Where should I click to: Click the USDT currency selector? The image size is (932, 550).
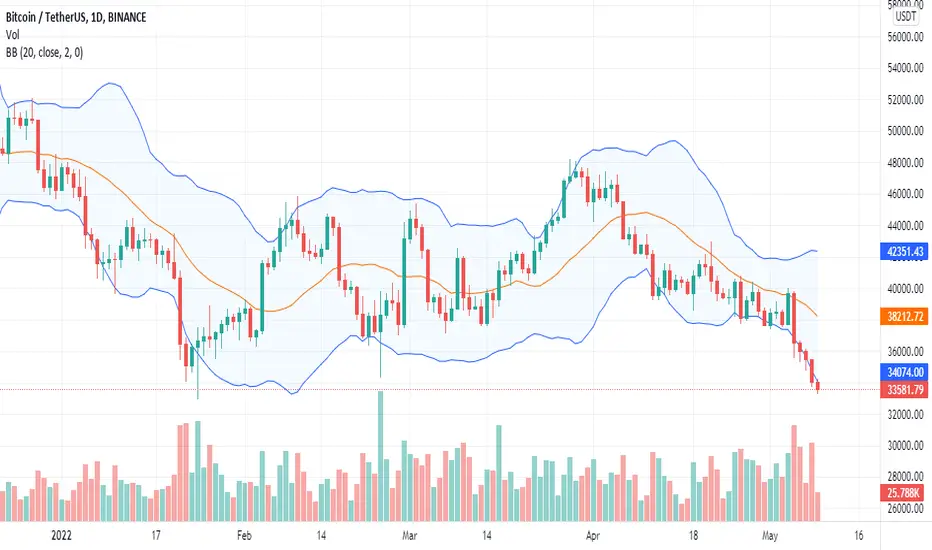pos(906,17)
